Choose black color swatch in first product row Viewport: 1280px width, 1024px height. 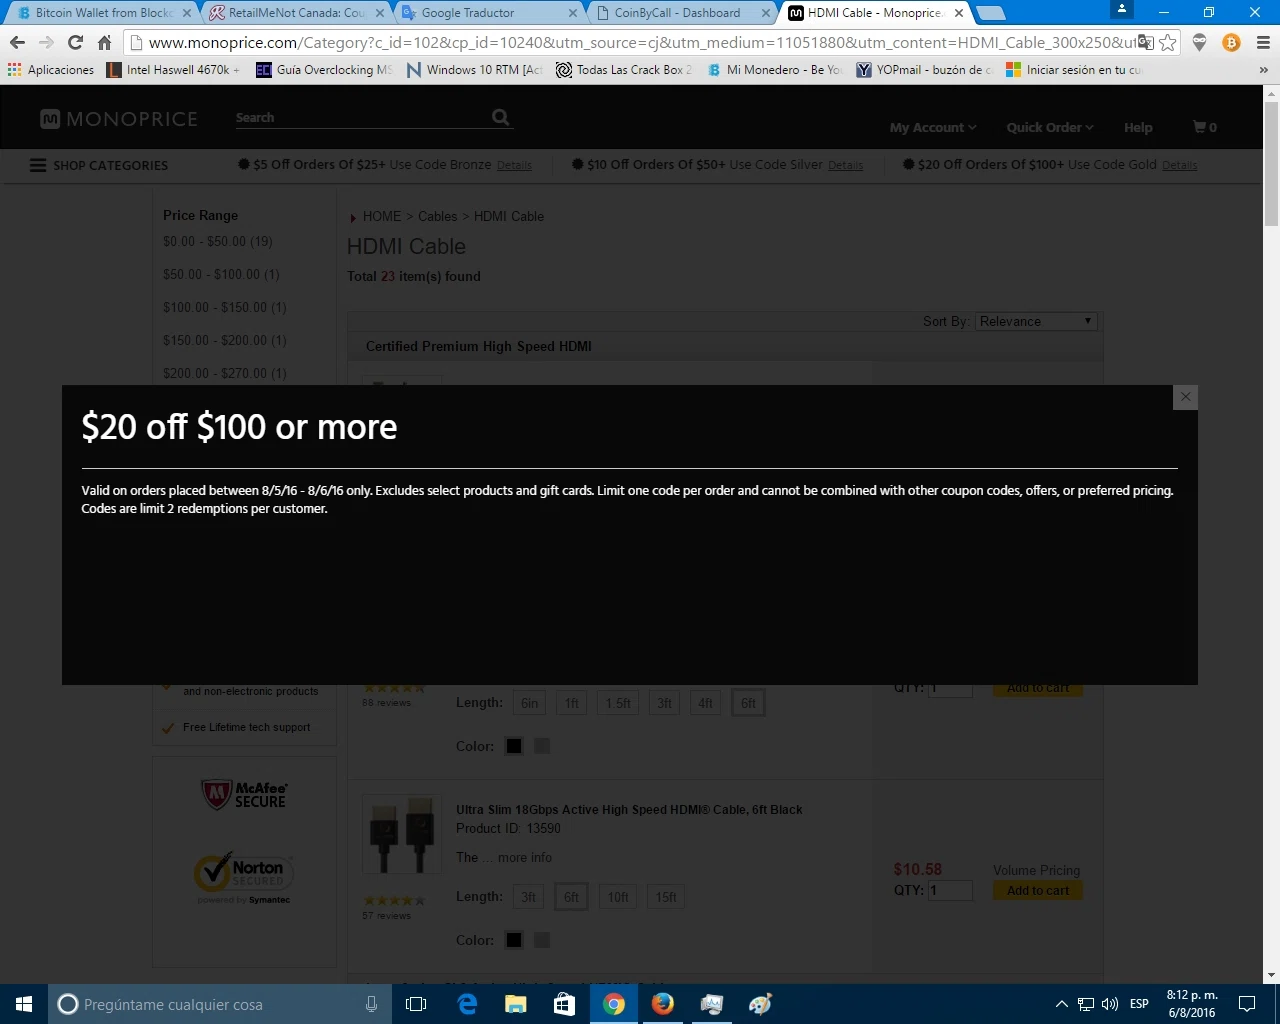[514, 746]
